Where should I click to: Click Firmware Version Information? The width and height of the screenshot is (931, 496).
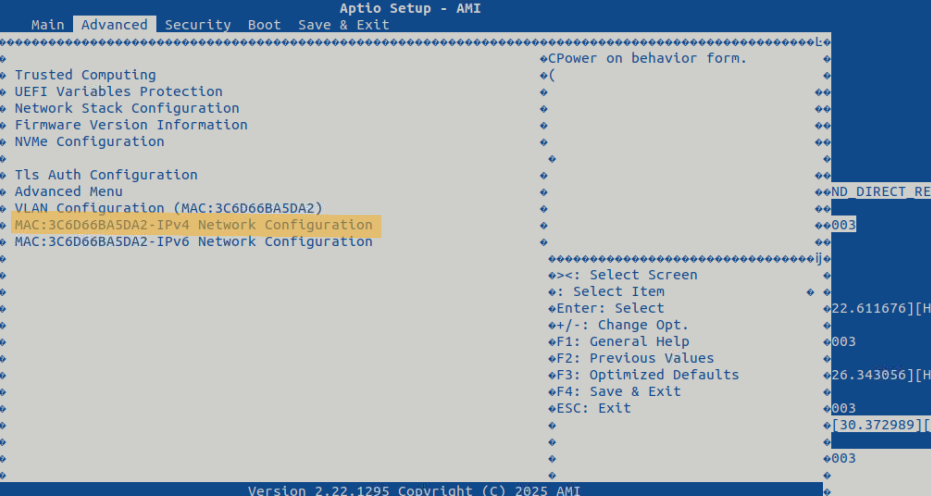pos(130,125)
